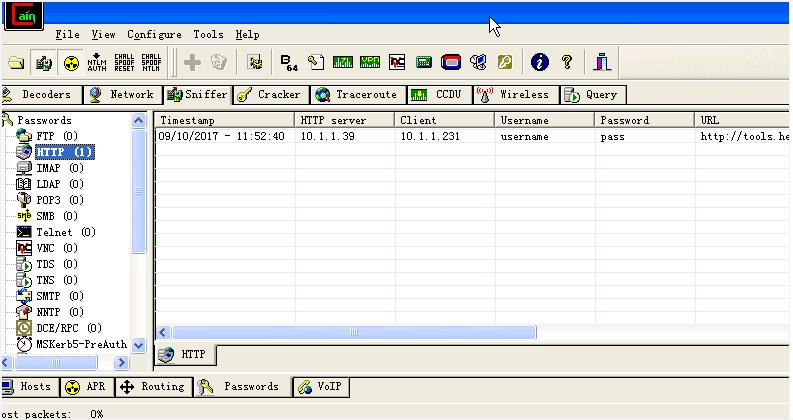Open the Tools menu
The height and width of the screenshot is (420, 793).
coord(208,35)
